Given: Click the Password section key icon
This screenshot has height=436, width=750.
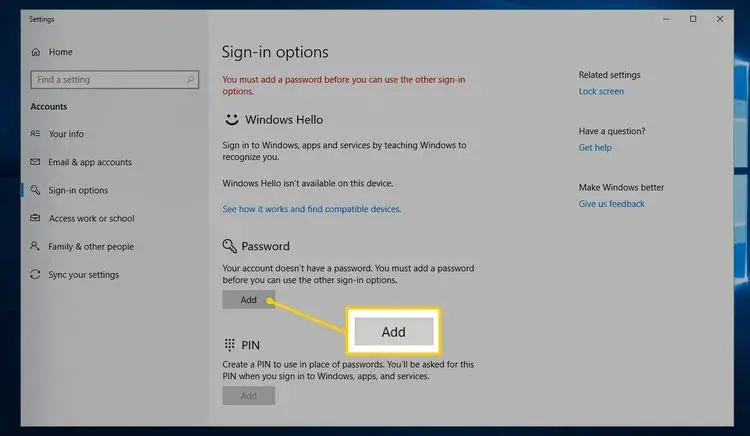Looking at the screenshot, I should [x=230, y=246].
